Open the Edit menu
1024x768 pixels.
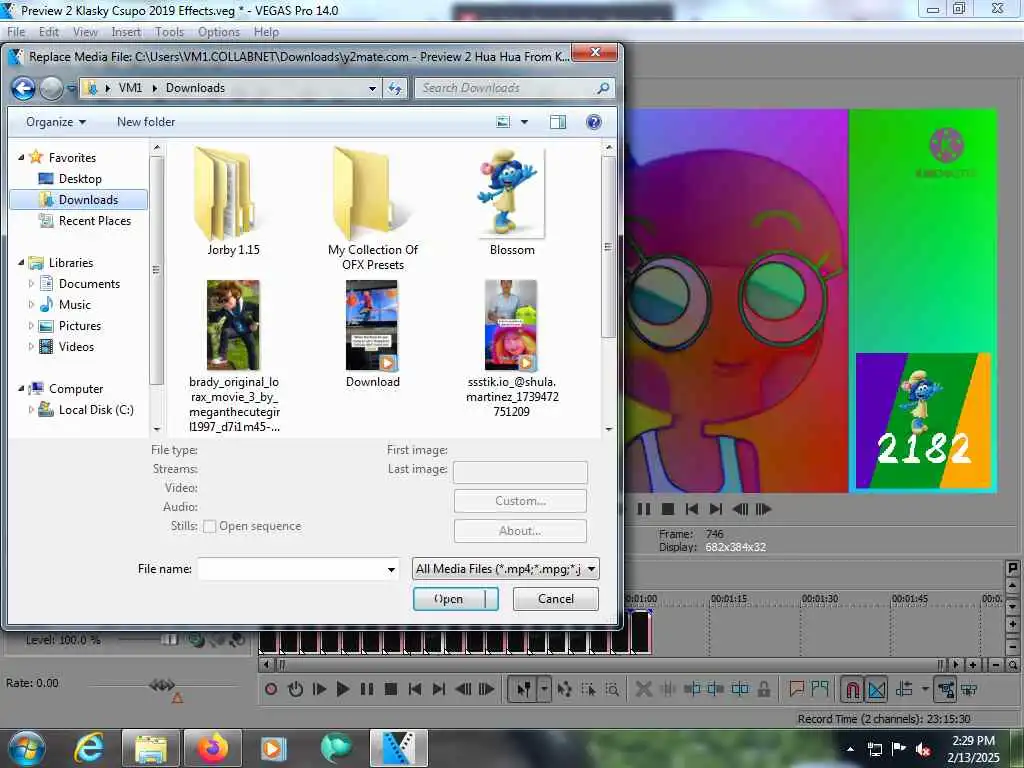[48, 32]
